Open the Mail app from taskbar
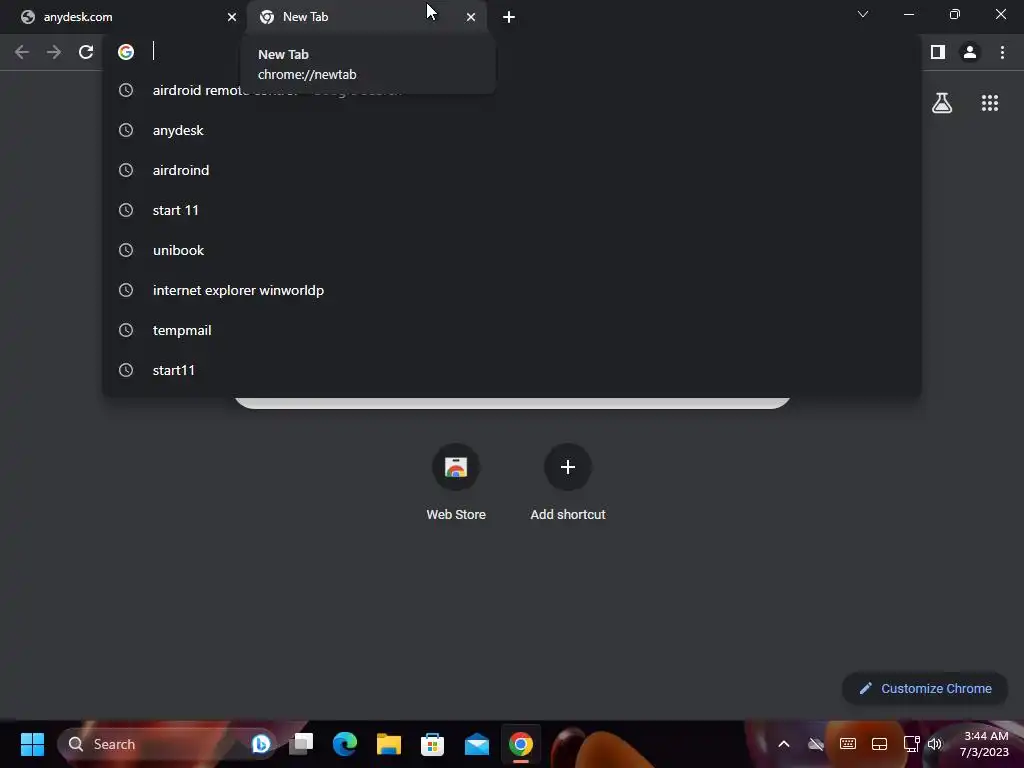The image size is (1024, 768). click(477, 744)
